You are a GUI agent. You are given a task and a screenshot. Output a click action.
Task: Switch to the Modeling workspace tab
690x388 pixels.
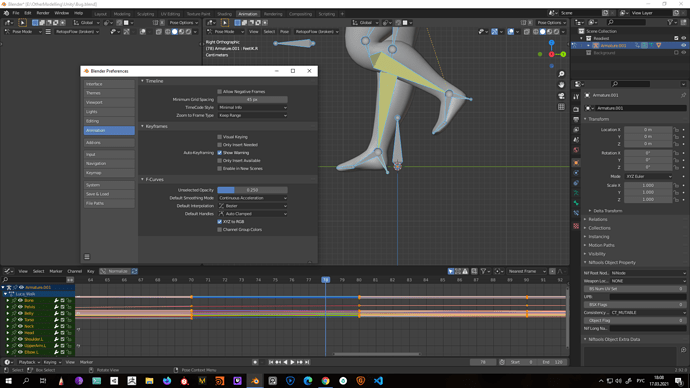click(x=122, y=14)
